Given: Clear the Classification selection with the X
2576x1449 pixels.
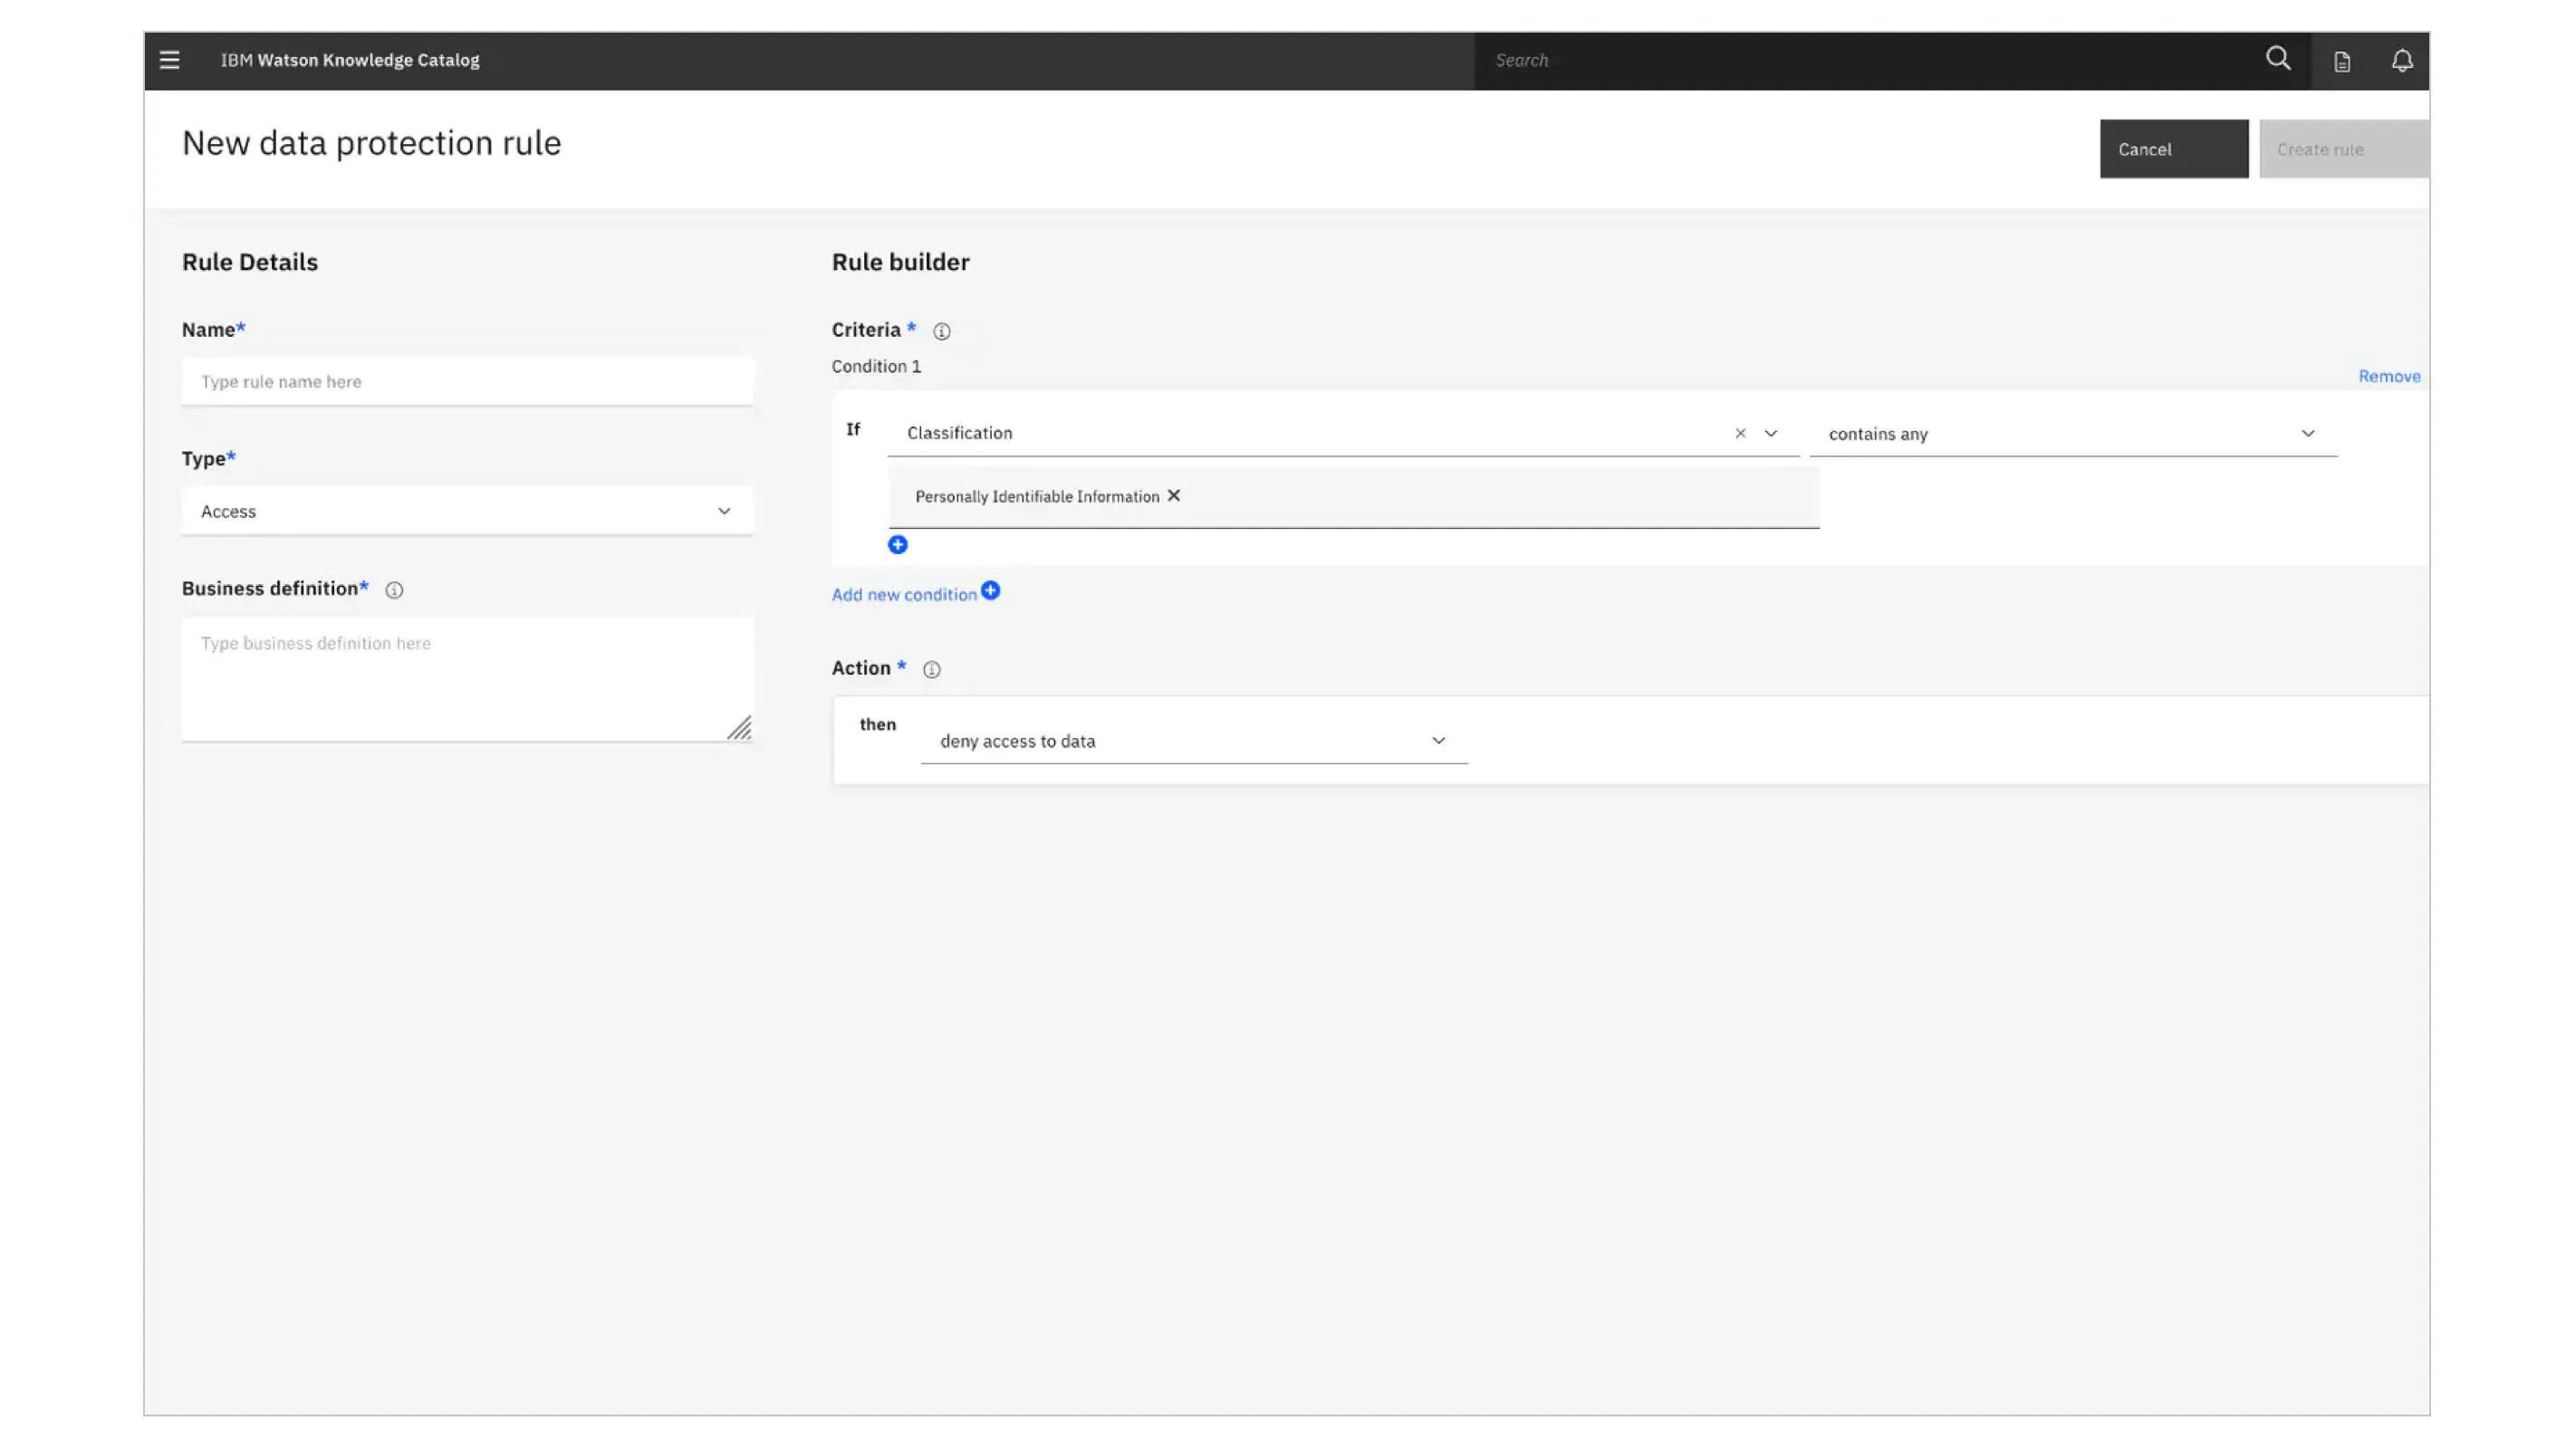Looking at the screenshot, I should (1740, 433).
